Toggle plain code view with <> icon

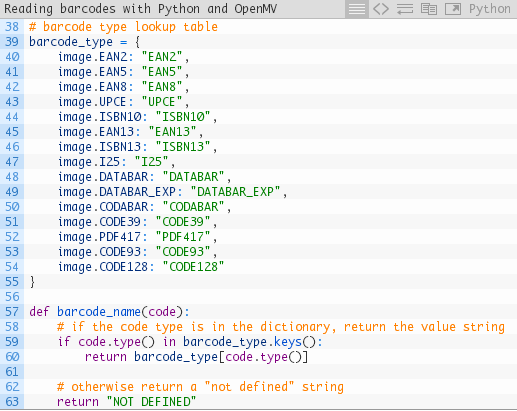(381, 9)
